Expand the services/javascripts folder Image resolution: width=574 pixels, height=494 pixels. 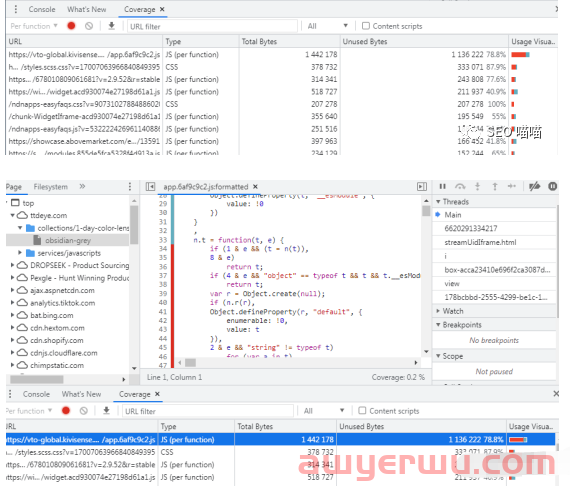[x=20, y=253]
